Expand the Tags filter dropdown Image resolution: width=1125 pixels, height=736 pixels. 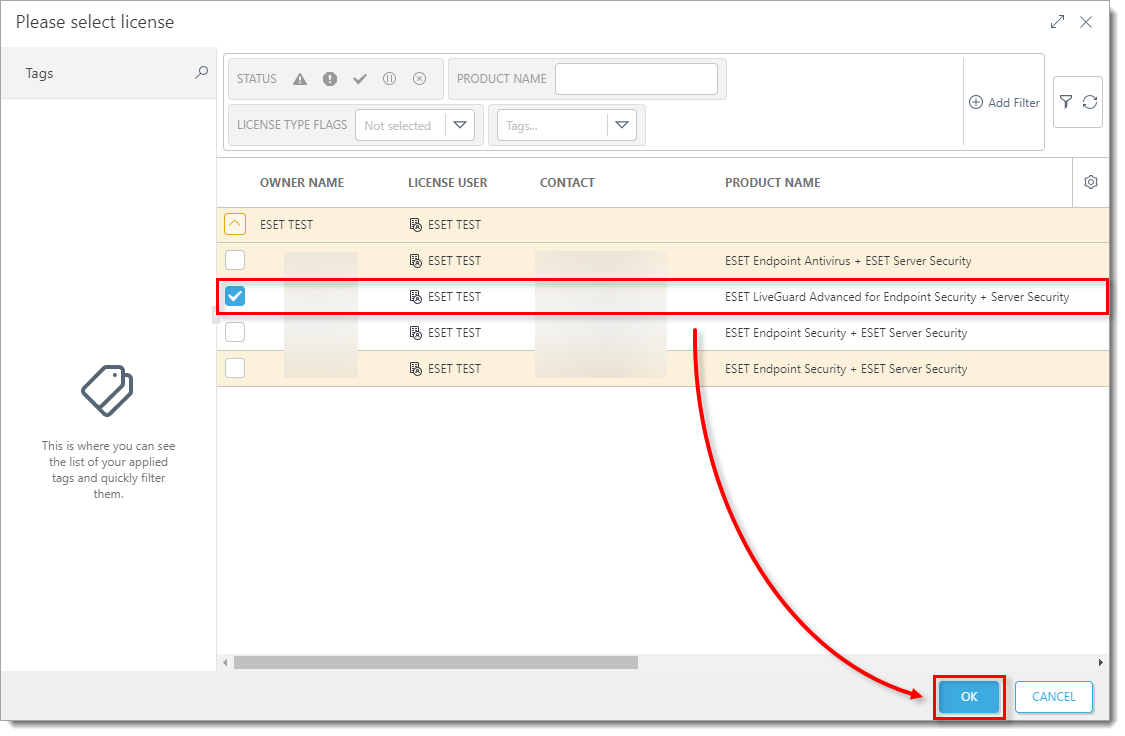coord(622,125)
